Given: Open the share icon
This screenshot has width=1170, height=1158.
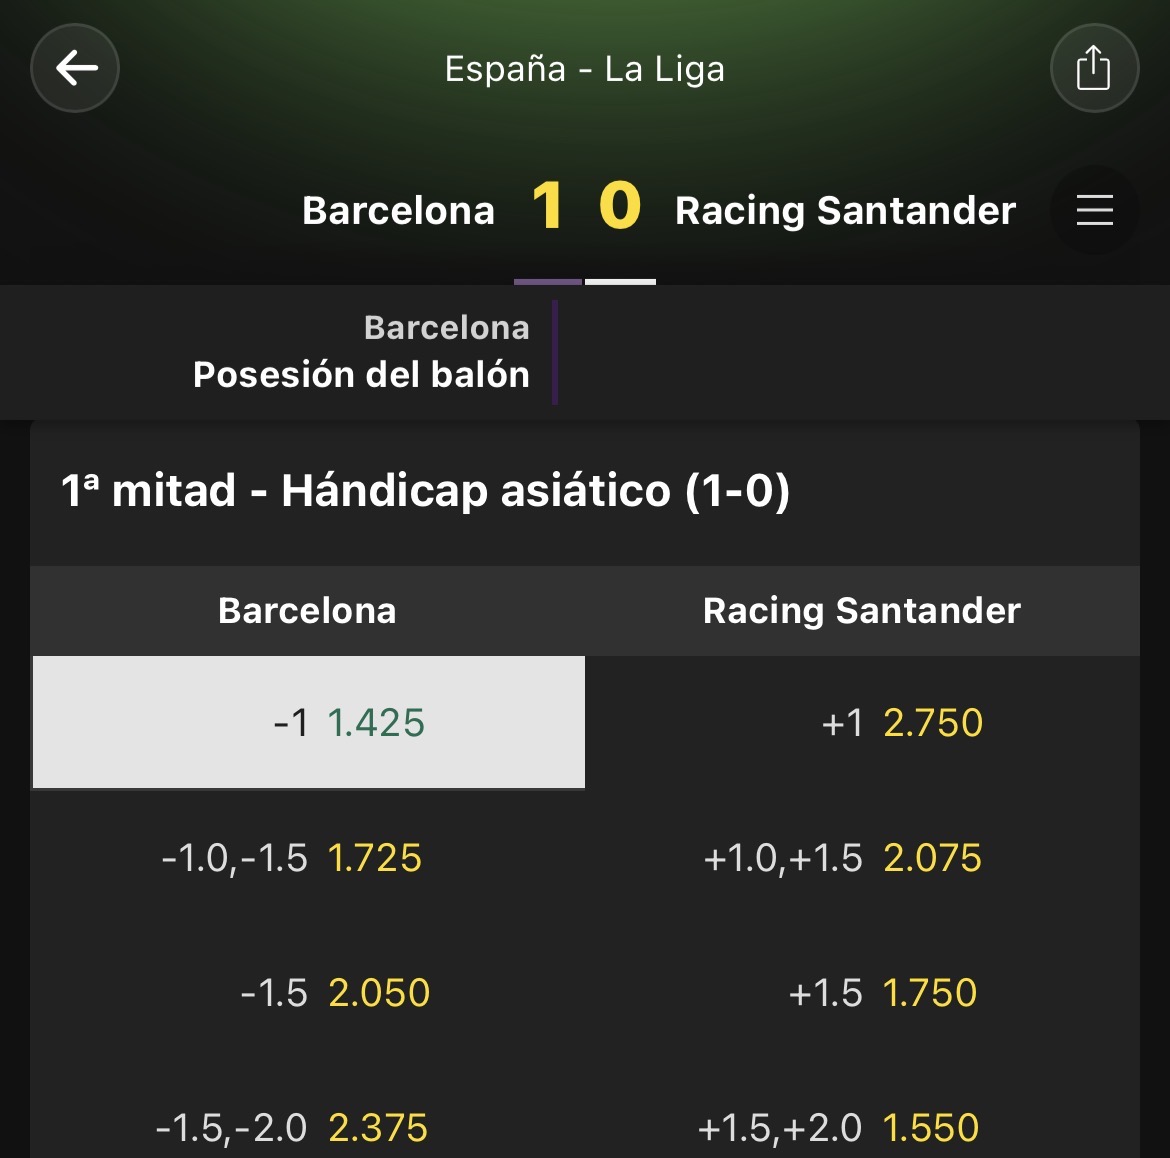Looking at the screenshot, I should click(1094, 68).
